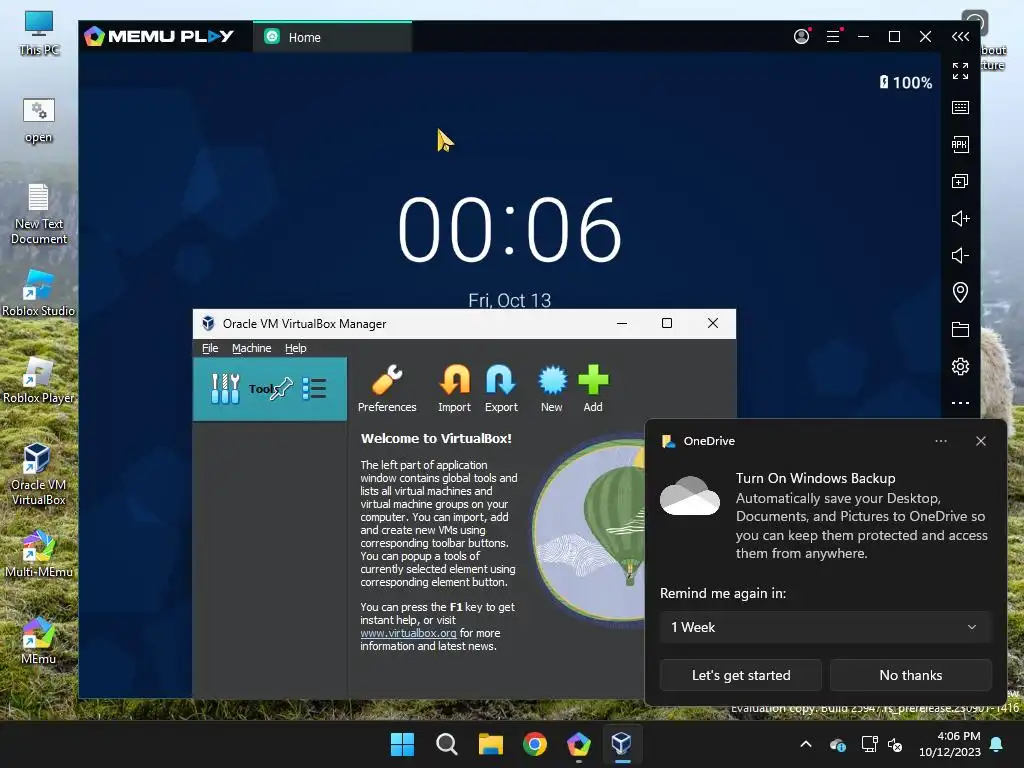Open MEmu multi-instance window icon
This screenshot has width=1024, height=768.
click(960, 181)
